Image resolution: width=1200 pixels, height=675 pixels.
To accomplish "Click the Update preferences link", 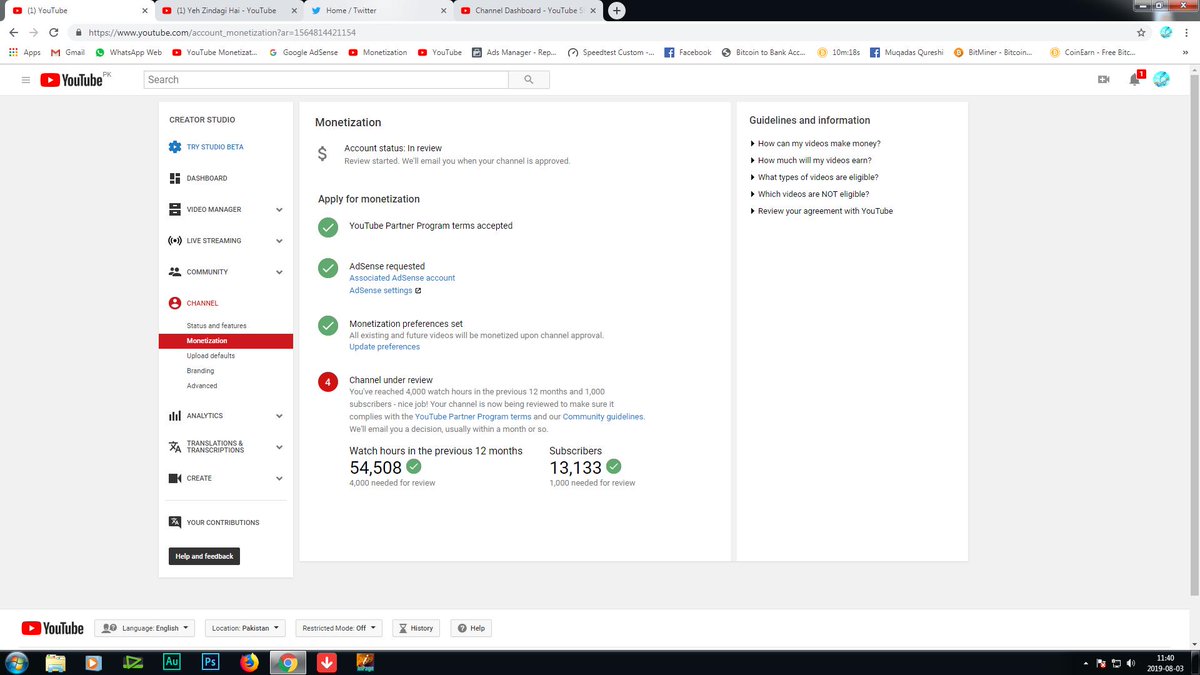I will pos(385,347).
